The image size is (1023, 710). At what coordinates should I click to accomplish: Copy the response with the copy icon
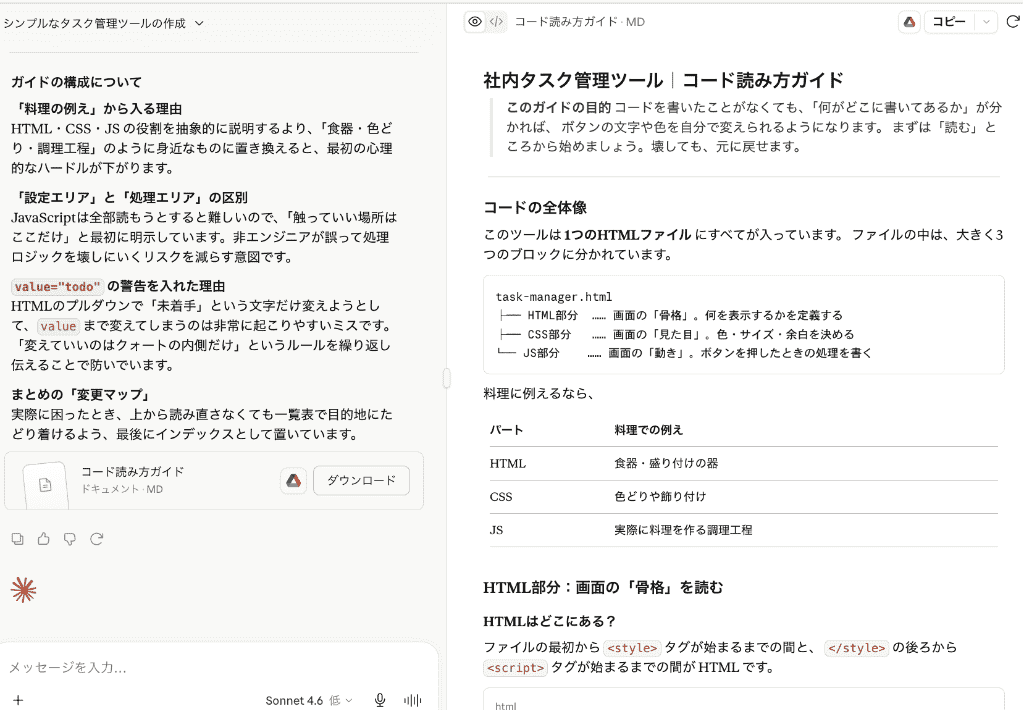point(18,539)
